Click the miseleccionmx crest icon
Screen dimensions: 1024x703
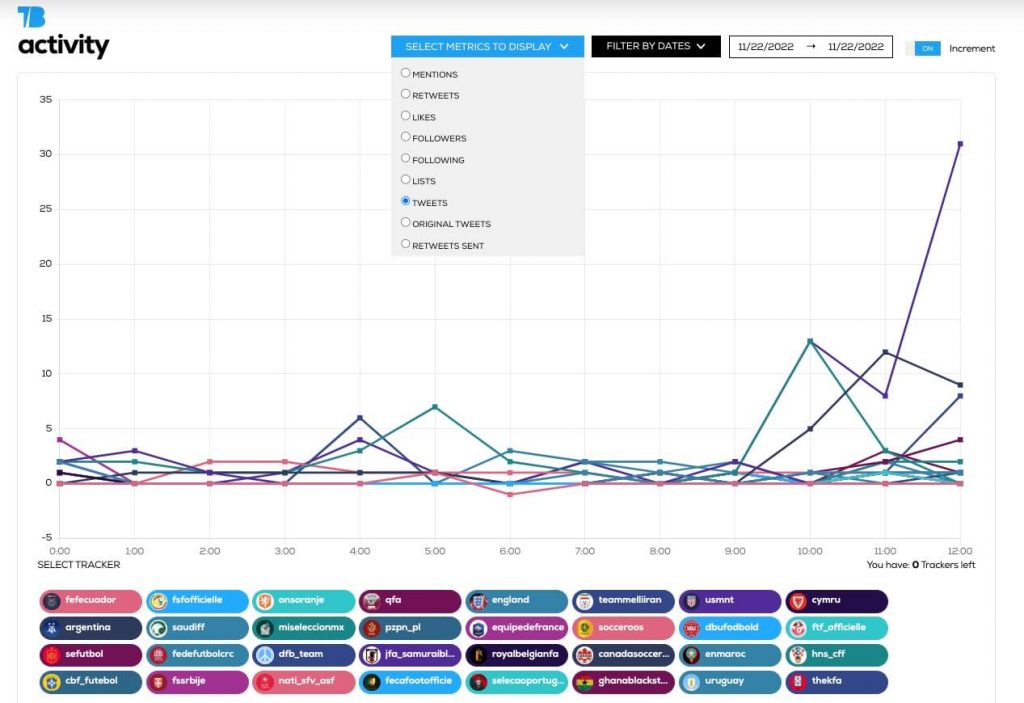point(264,629)
